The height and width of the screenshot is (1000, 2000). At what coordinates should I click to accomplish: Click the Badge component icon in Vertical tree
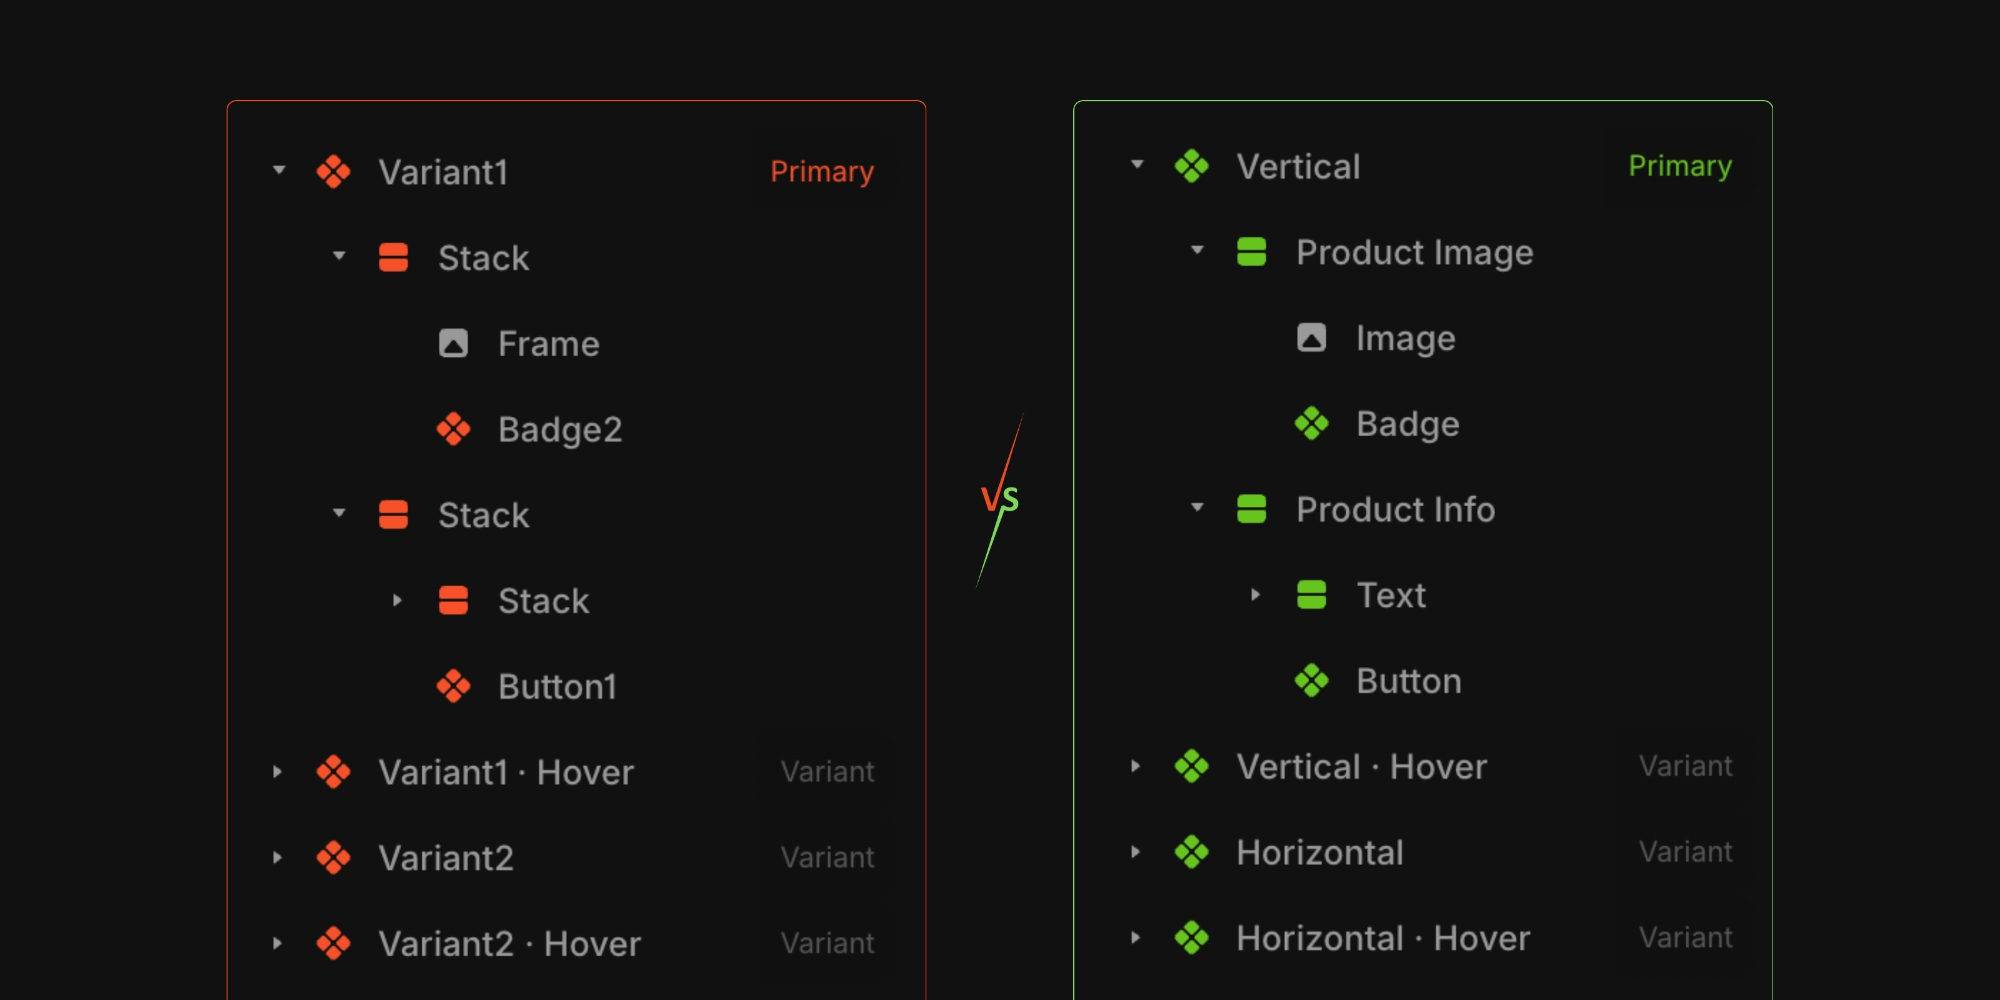[x=1313, y=423]
